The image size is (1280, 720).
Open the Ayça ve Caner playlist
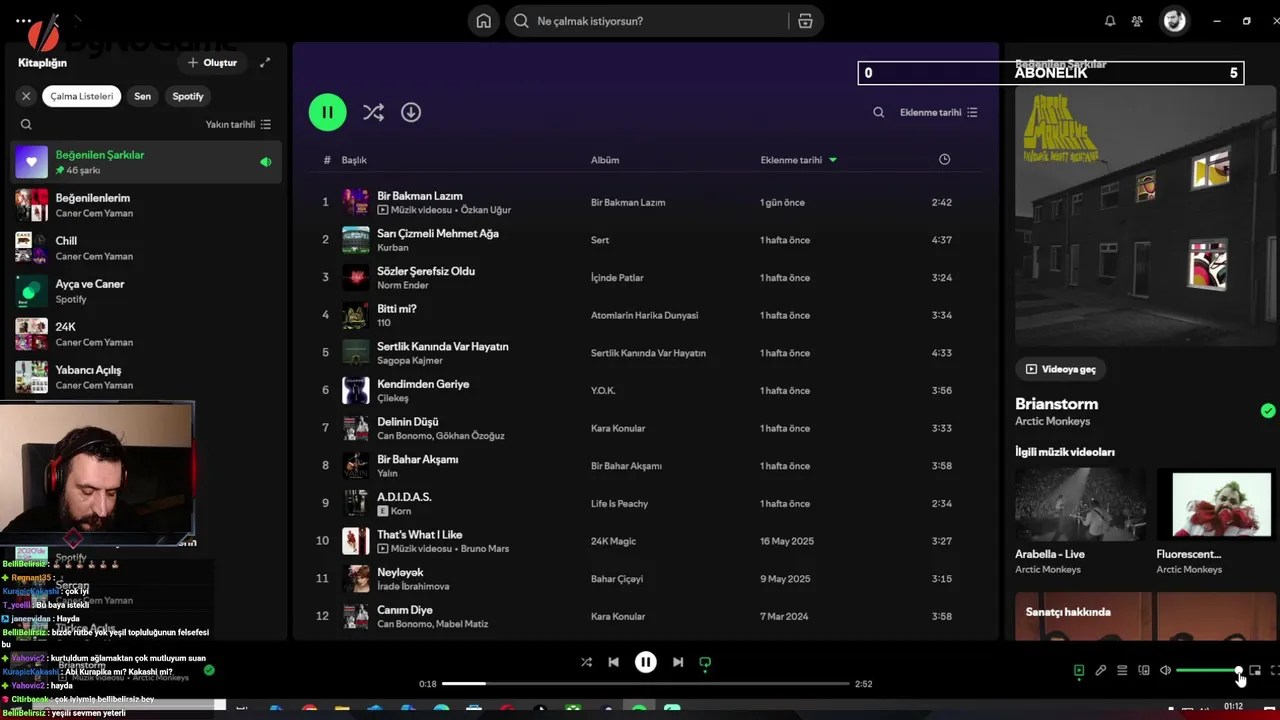point(146,291)
